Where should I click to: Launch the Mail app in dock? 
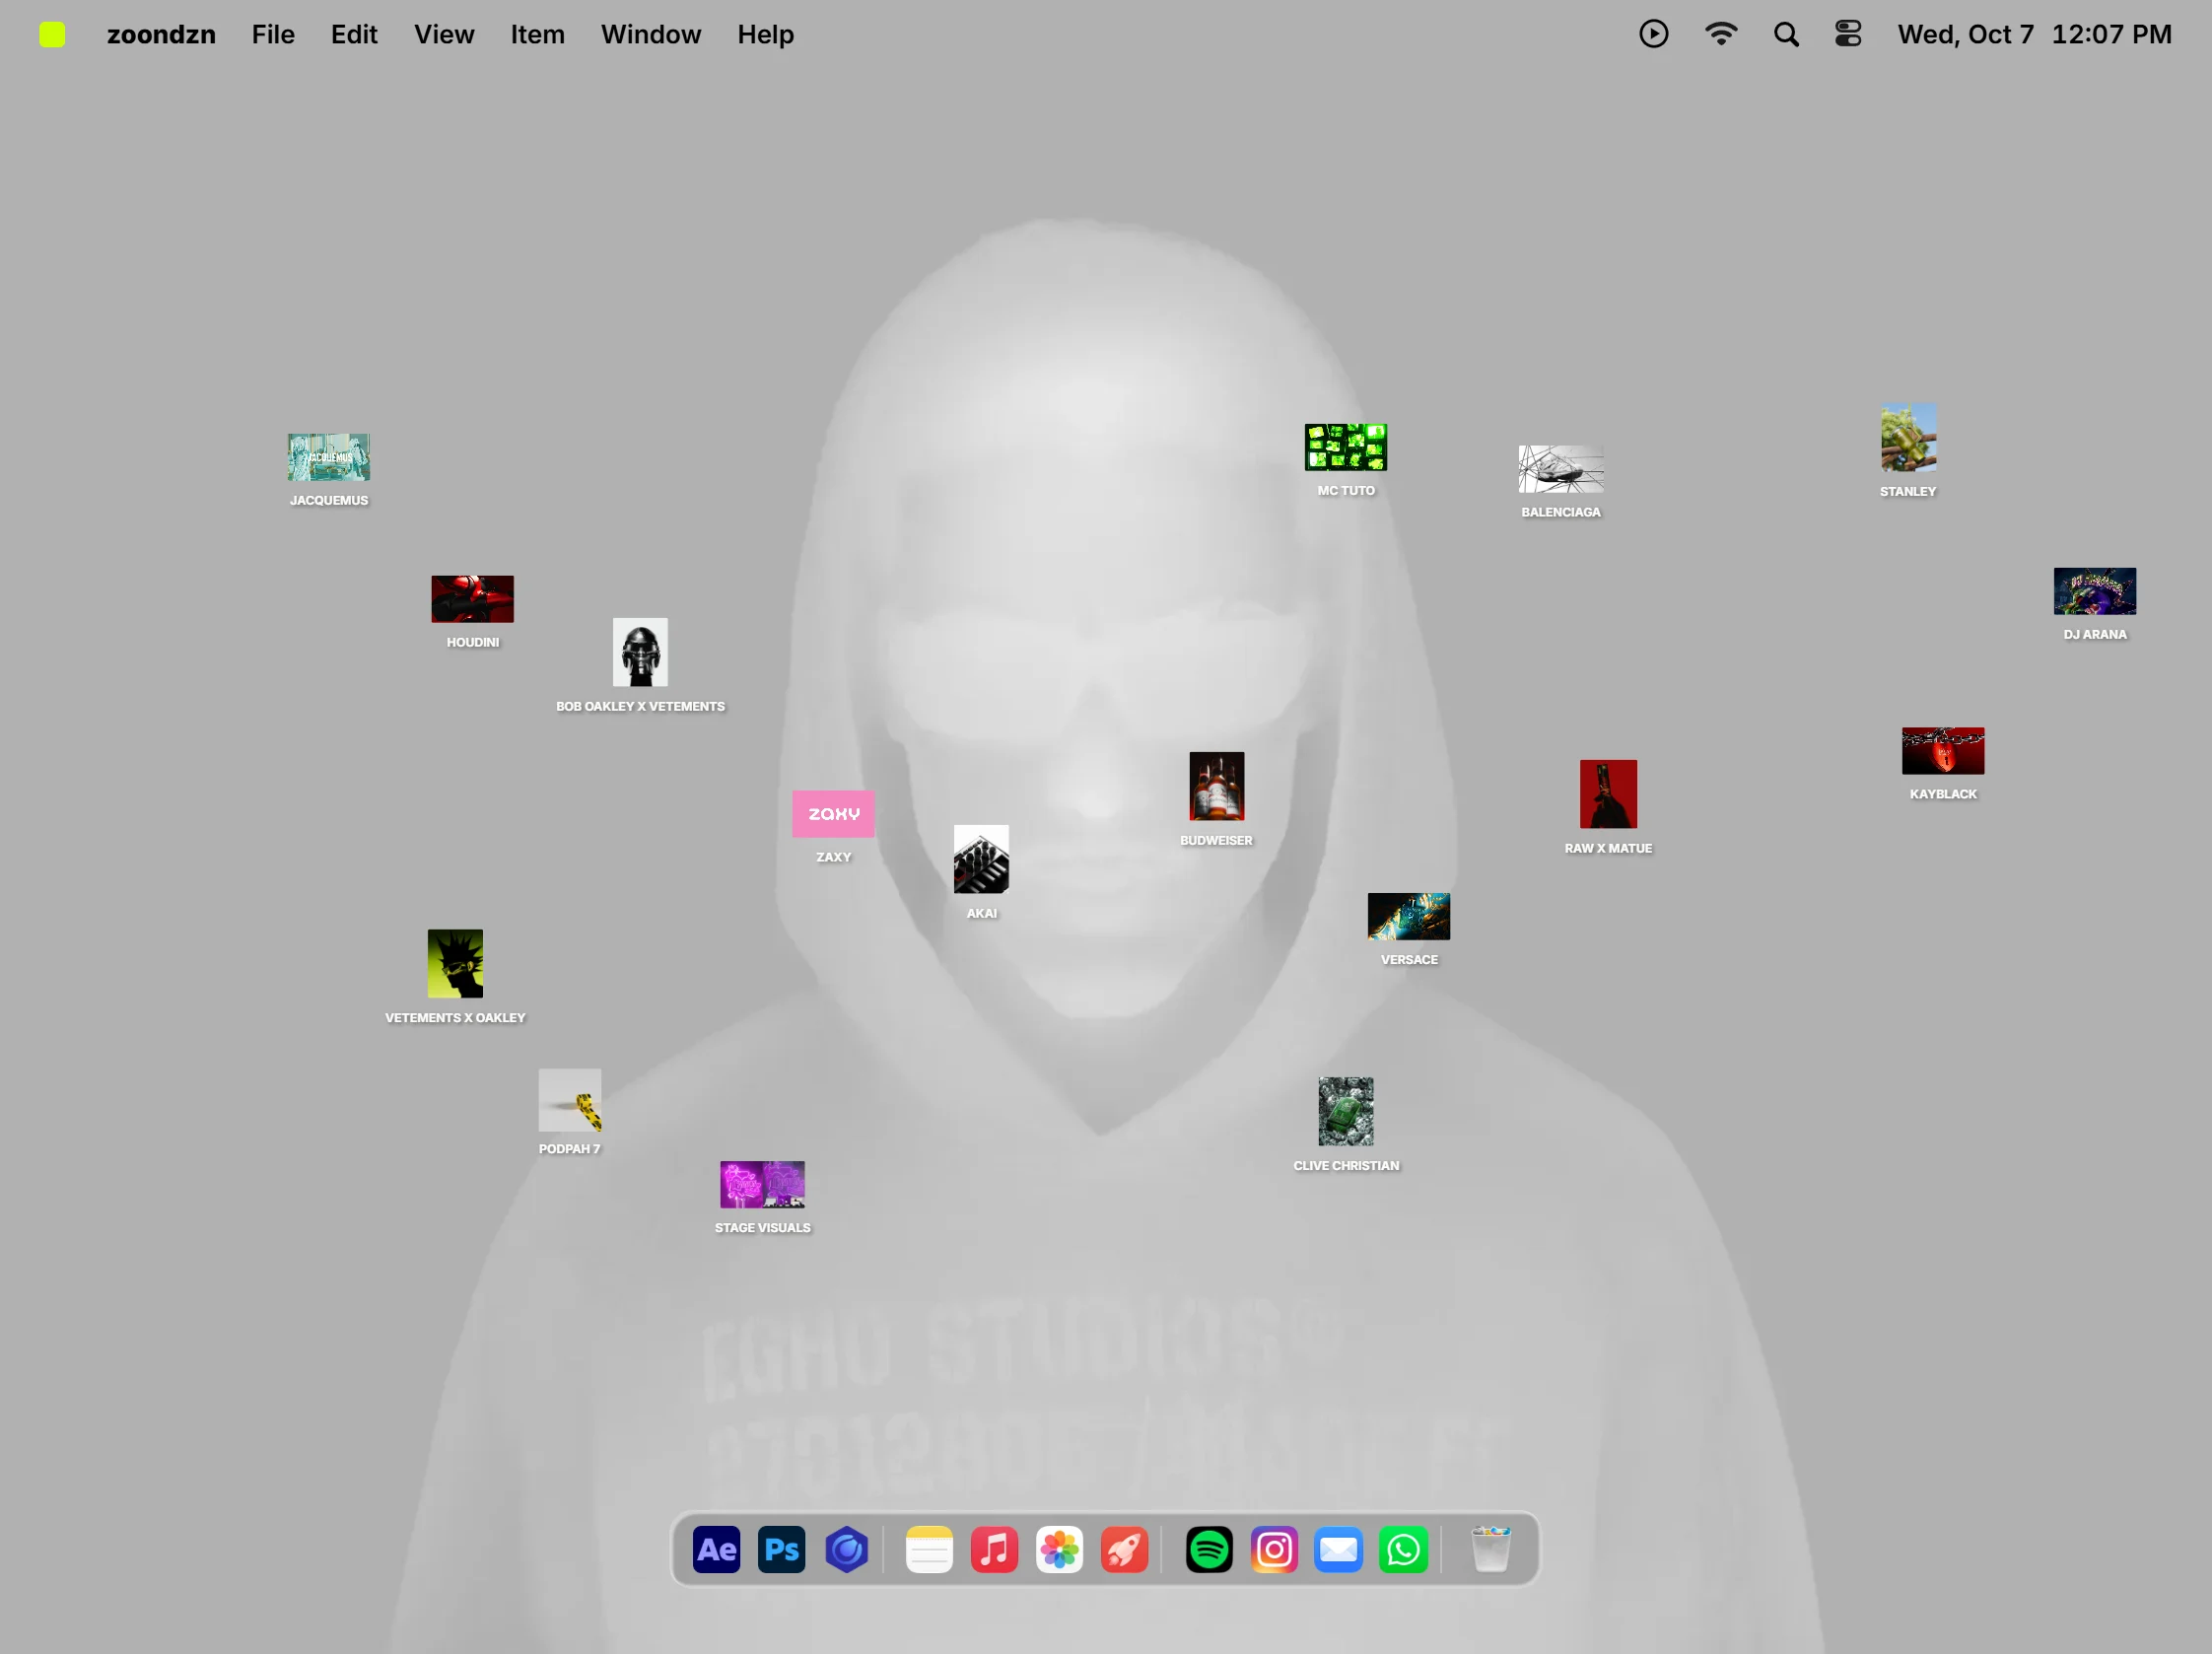point(1338,1550)
